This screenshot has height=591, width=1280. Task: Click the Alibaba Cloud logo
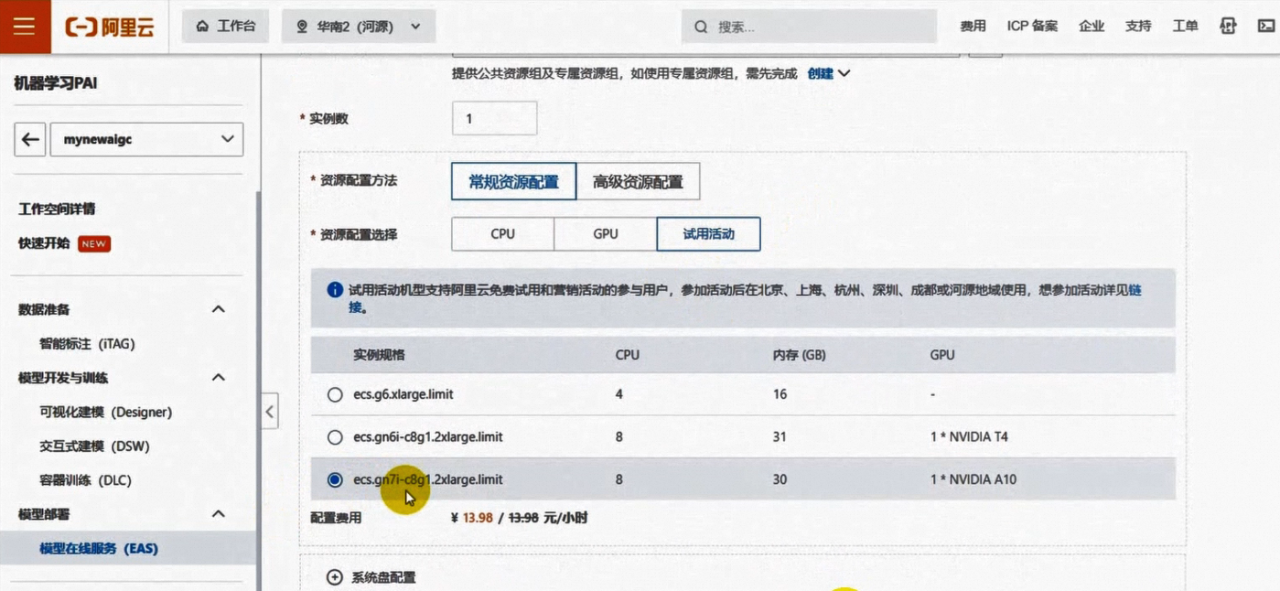pos(110,27)
